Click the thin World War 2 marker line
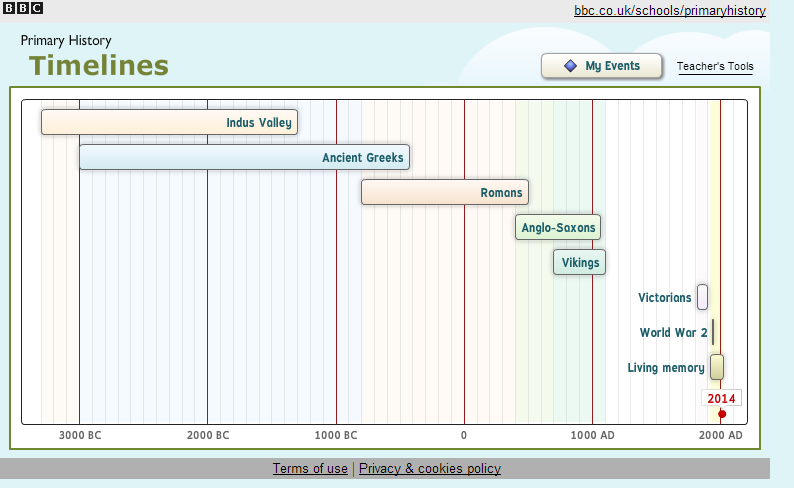 click(x=713, y=332)
